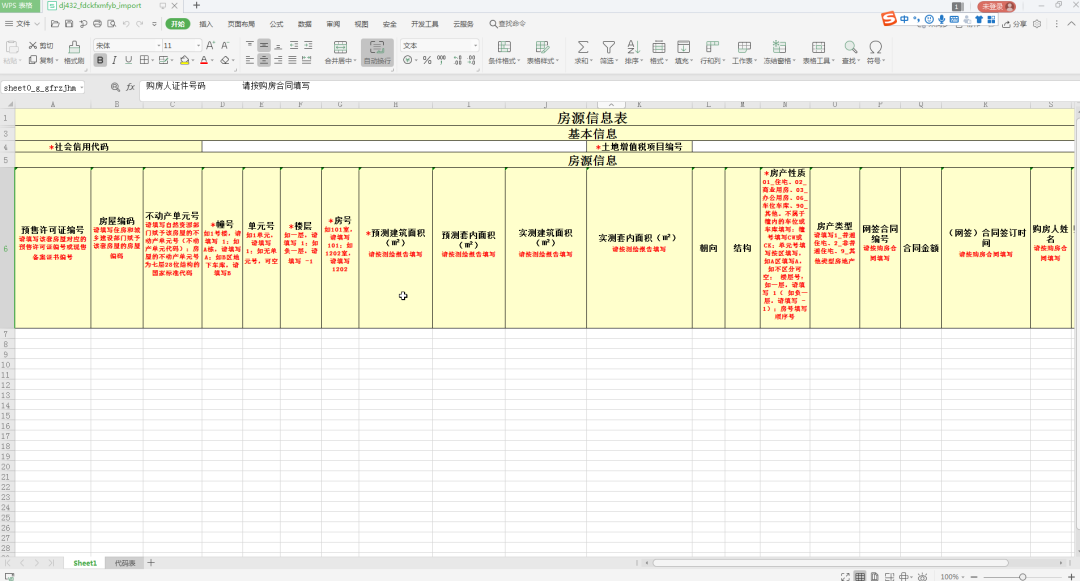The image size is (1080, 581).
Task: Click the font color red A swatch
Action: [203, 60]
